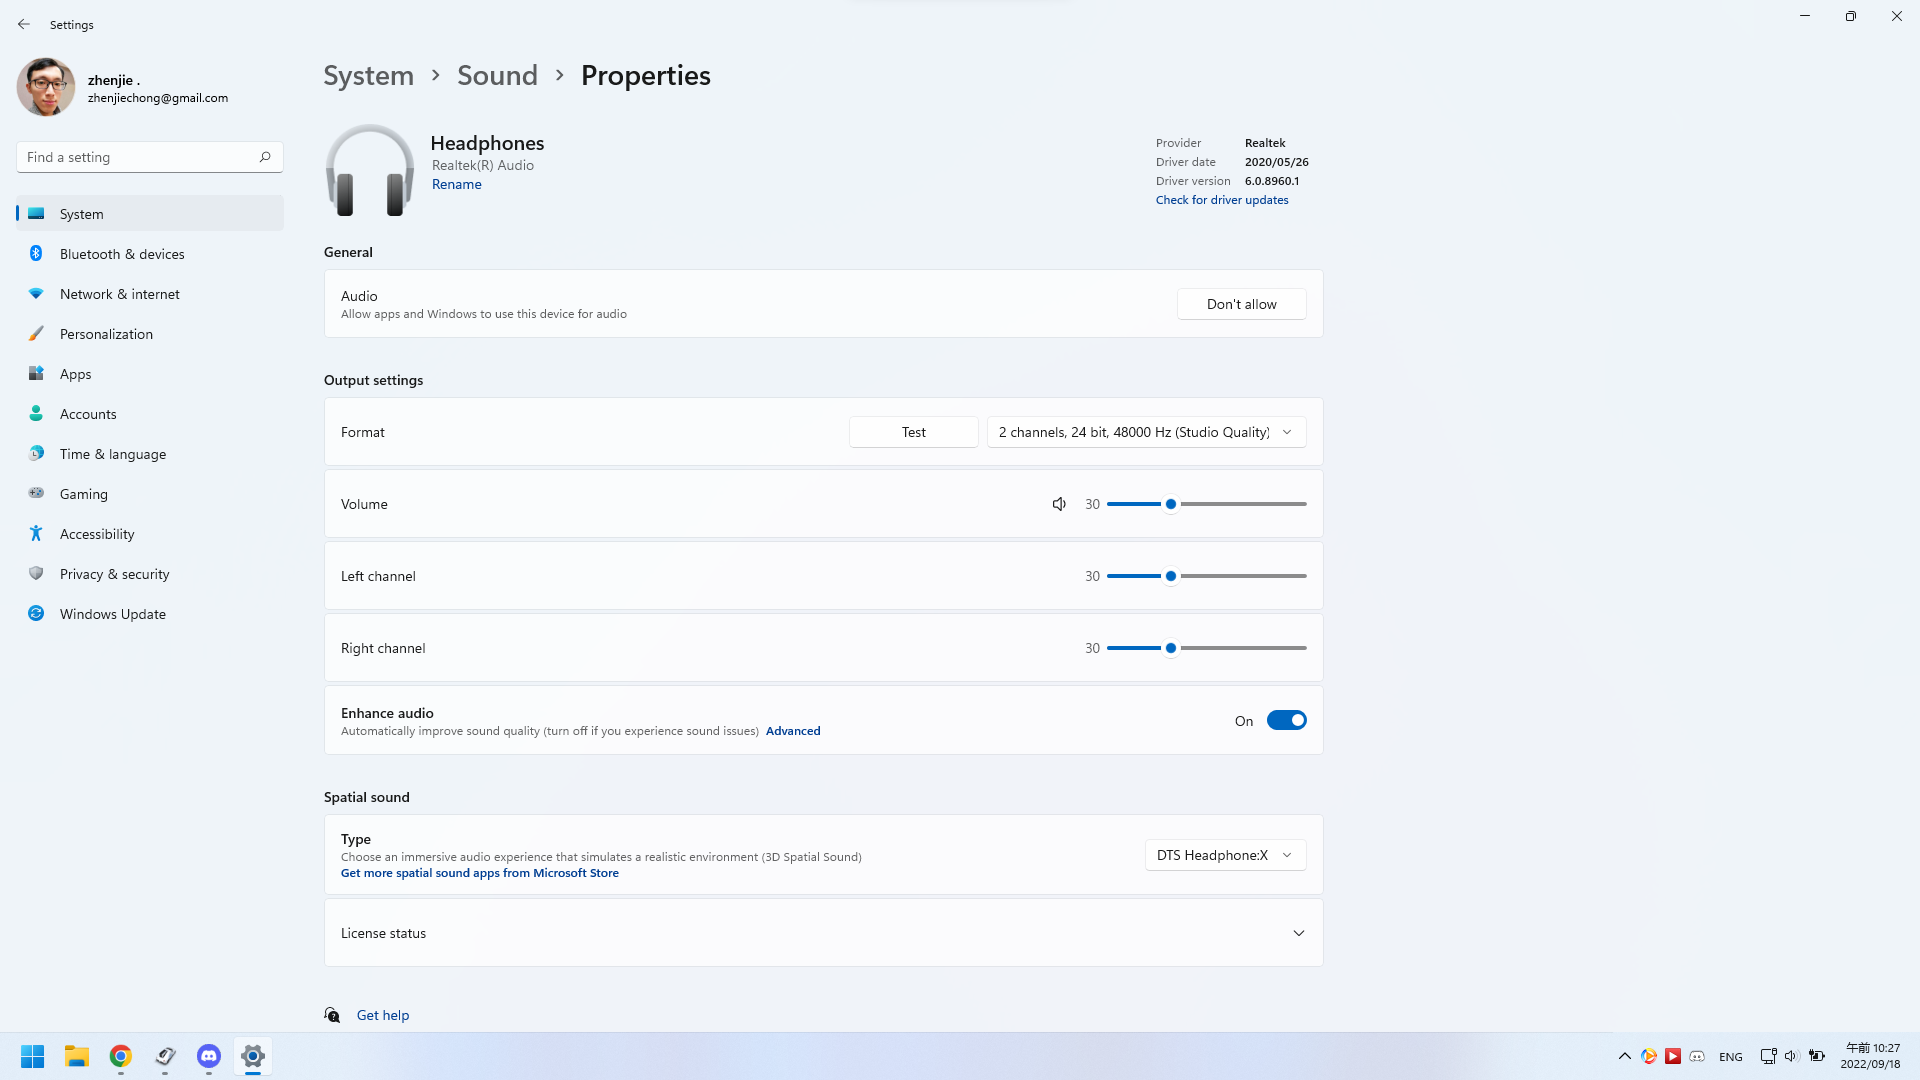Show hidden system tray icons
Viewport: 1920px width, 1080px height.
pyautogui.click(x=1624, y=1056)
